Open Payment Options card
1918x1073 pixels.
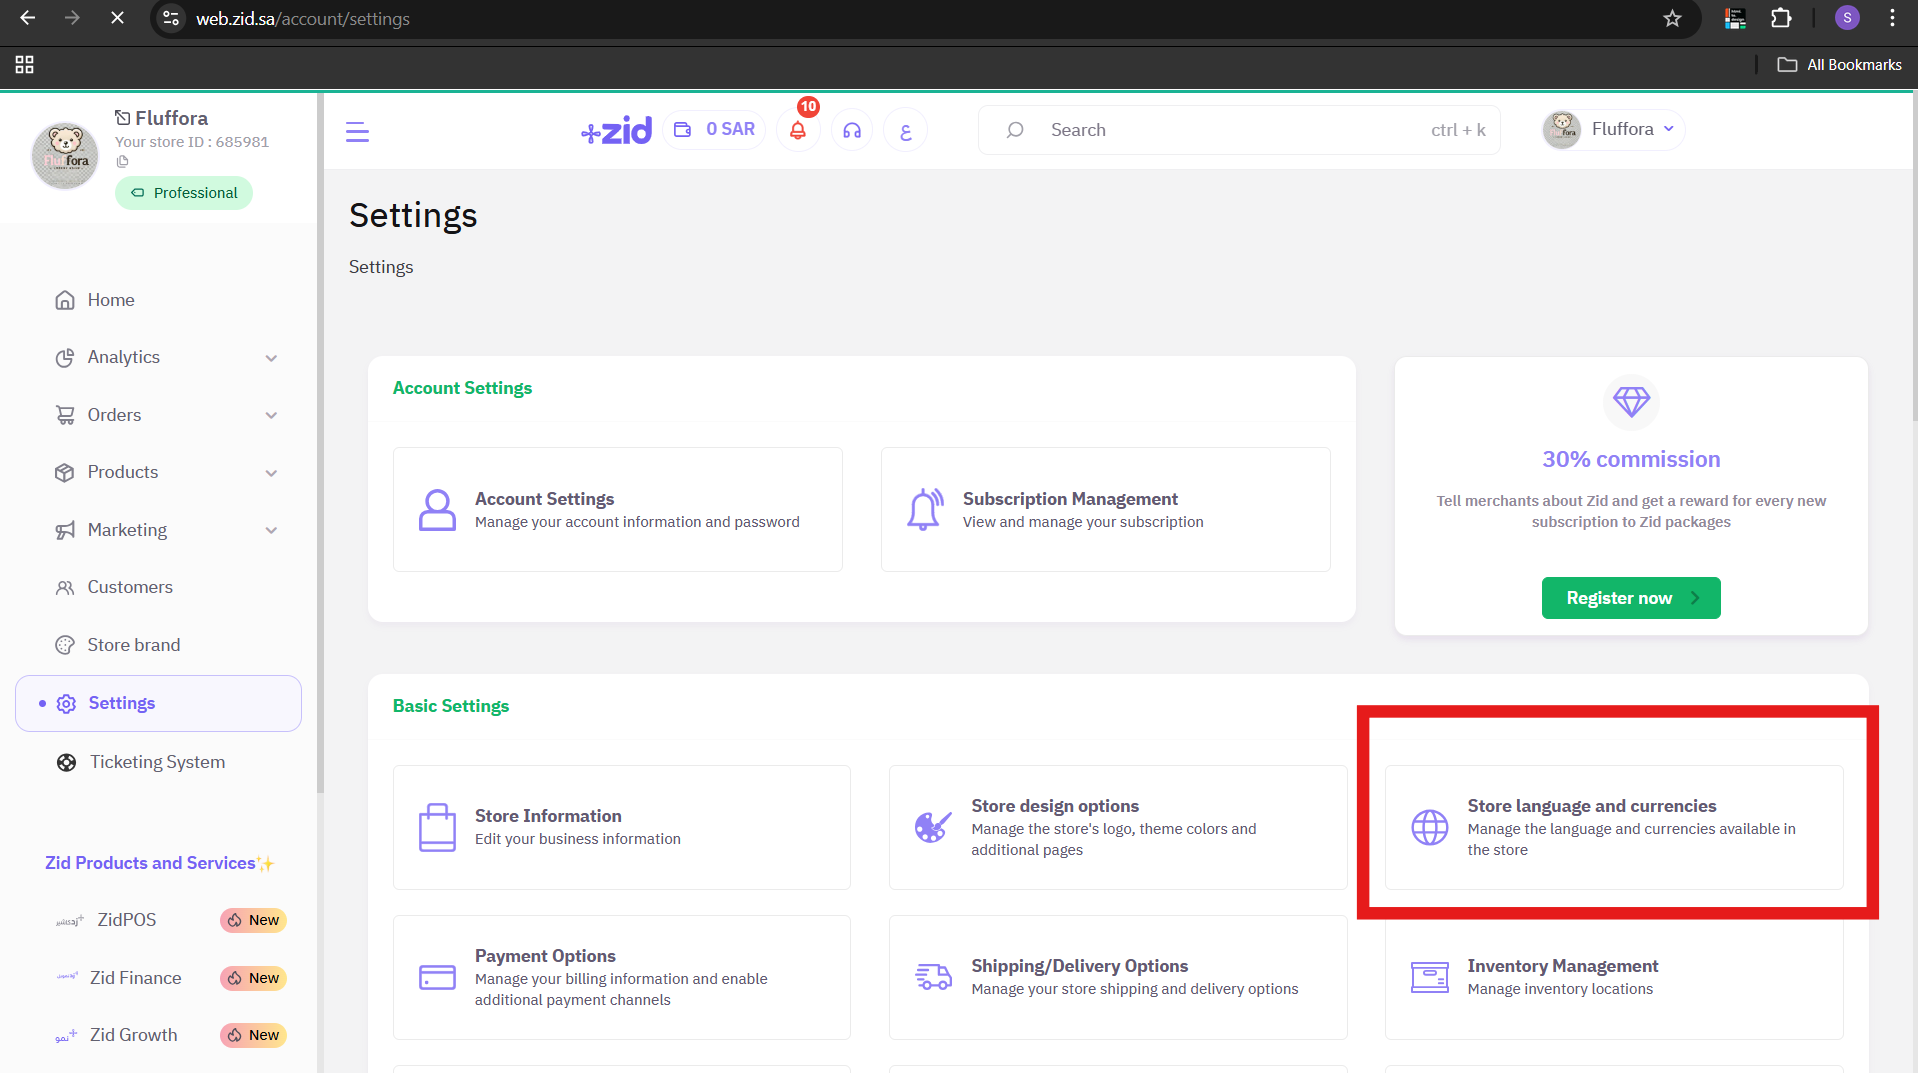click(622, 977)
